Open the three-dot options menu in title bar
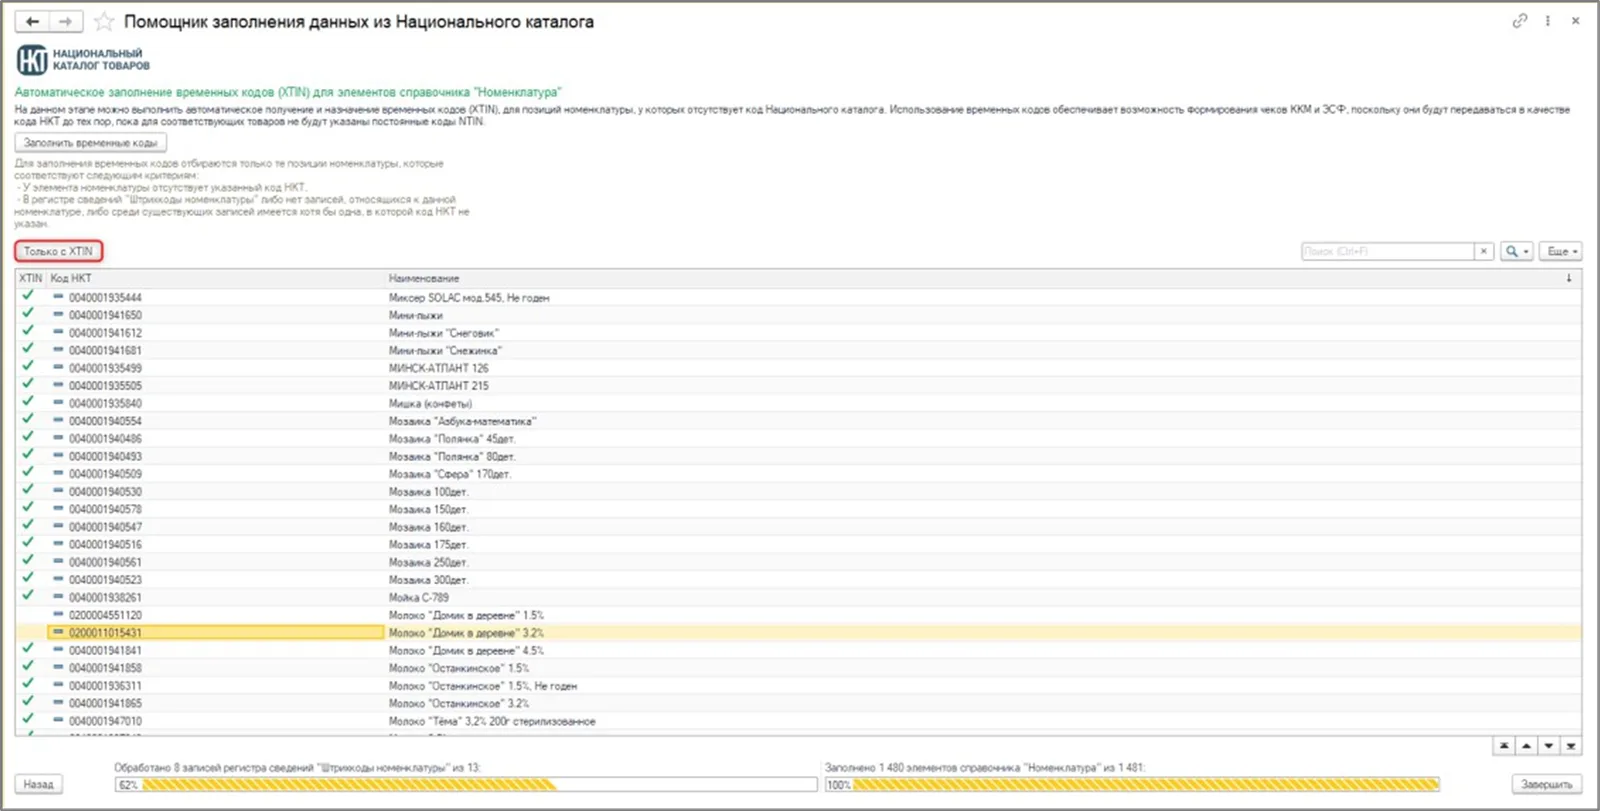Viewport: 1600px width, 811px height. pyautogui.click(x=1548, y=20)
